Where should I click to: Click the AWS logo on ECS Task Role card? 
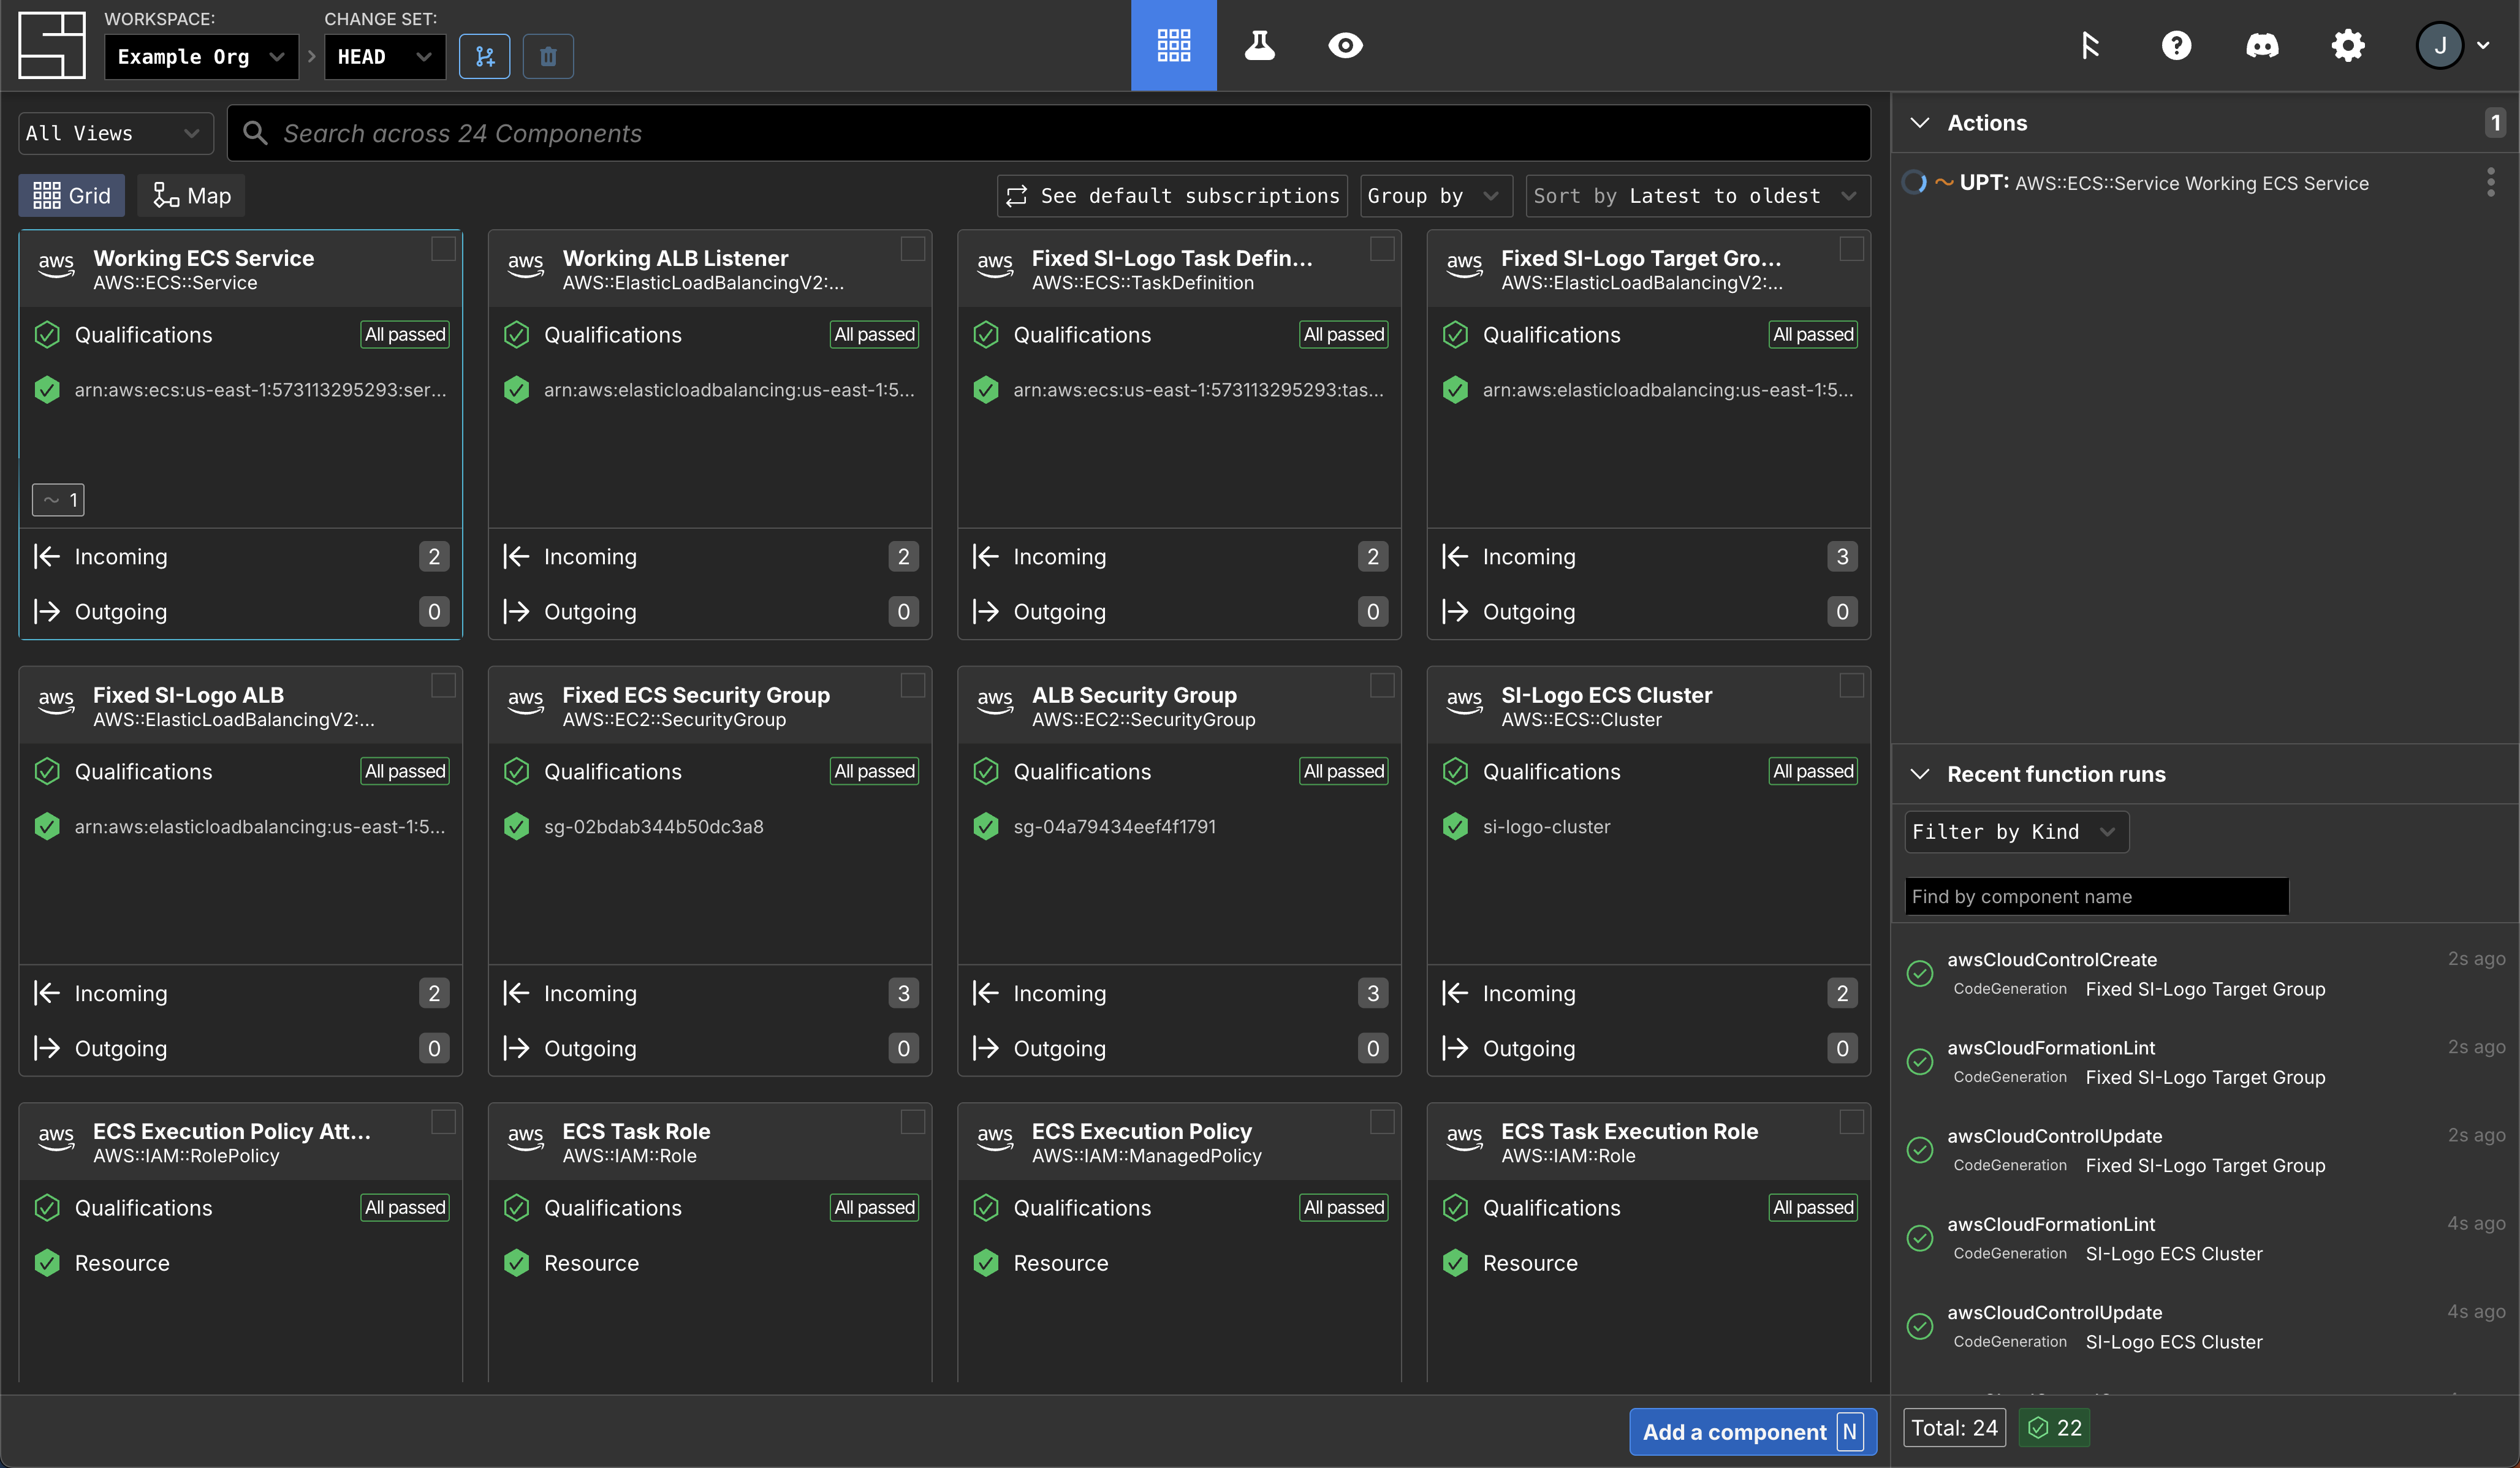(525, 1138)
